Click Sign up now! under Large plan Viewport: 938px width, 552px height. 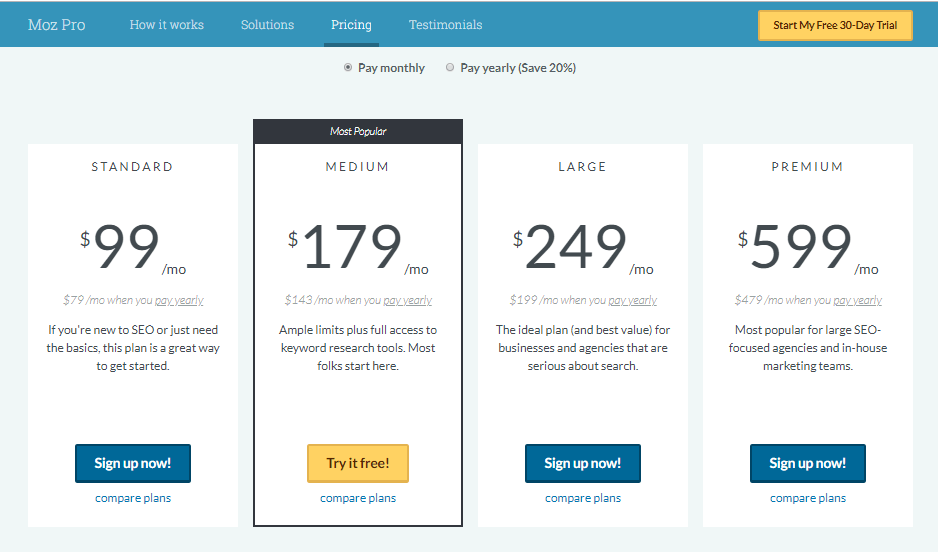point(583,463)
